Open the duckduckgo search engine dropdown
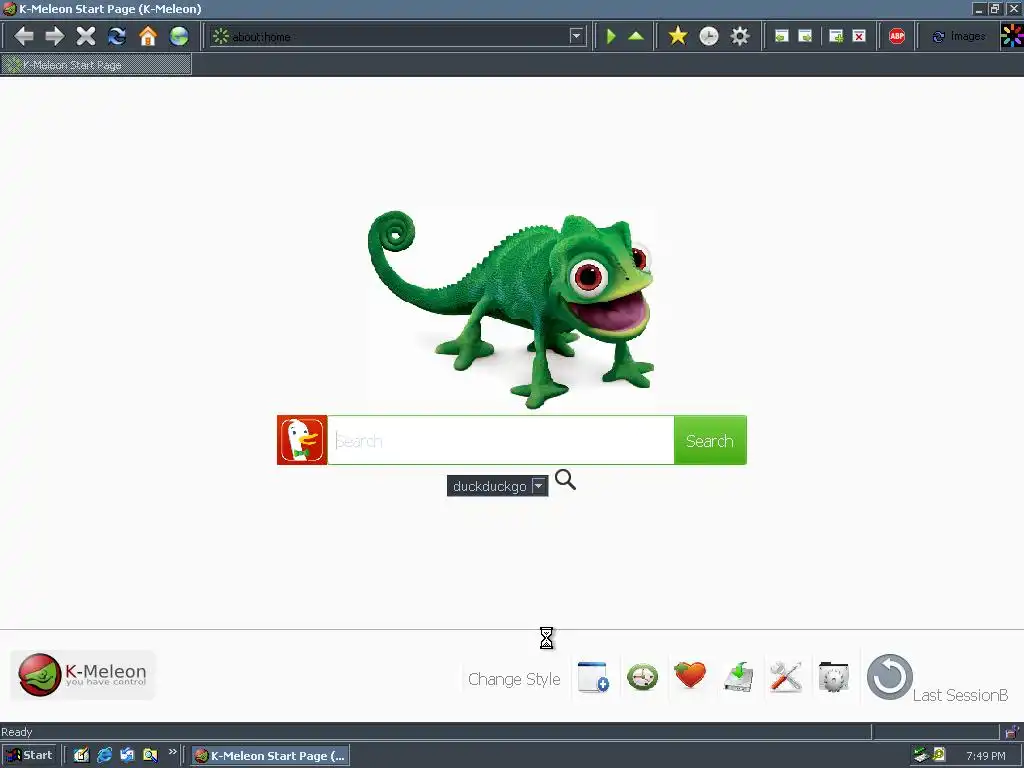This screenshot has height=768, width=1024. coord(497,486)
